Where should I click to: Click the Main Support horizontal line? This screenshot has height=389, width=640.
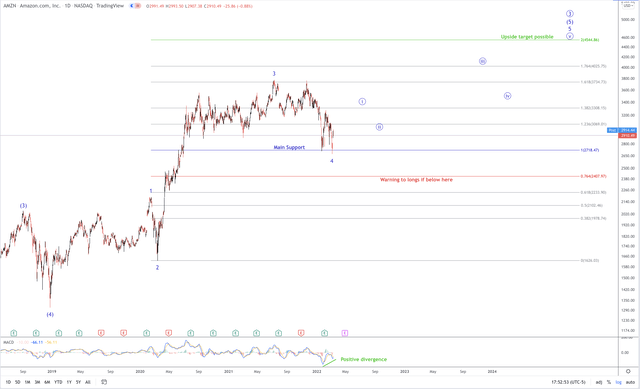pos(365,150)
